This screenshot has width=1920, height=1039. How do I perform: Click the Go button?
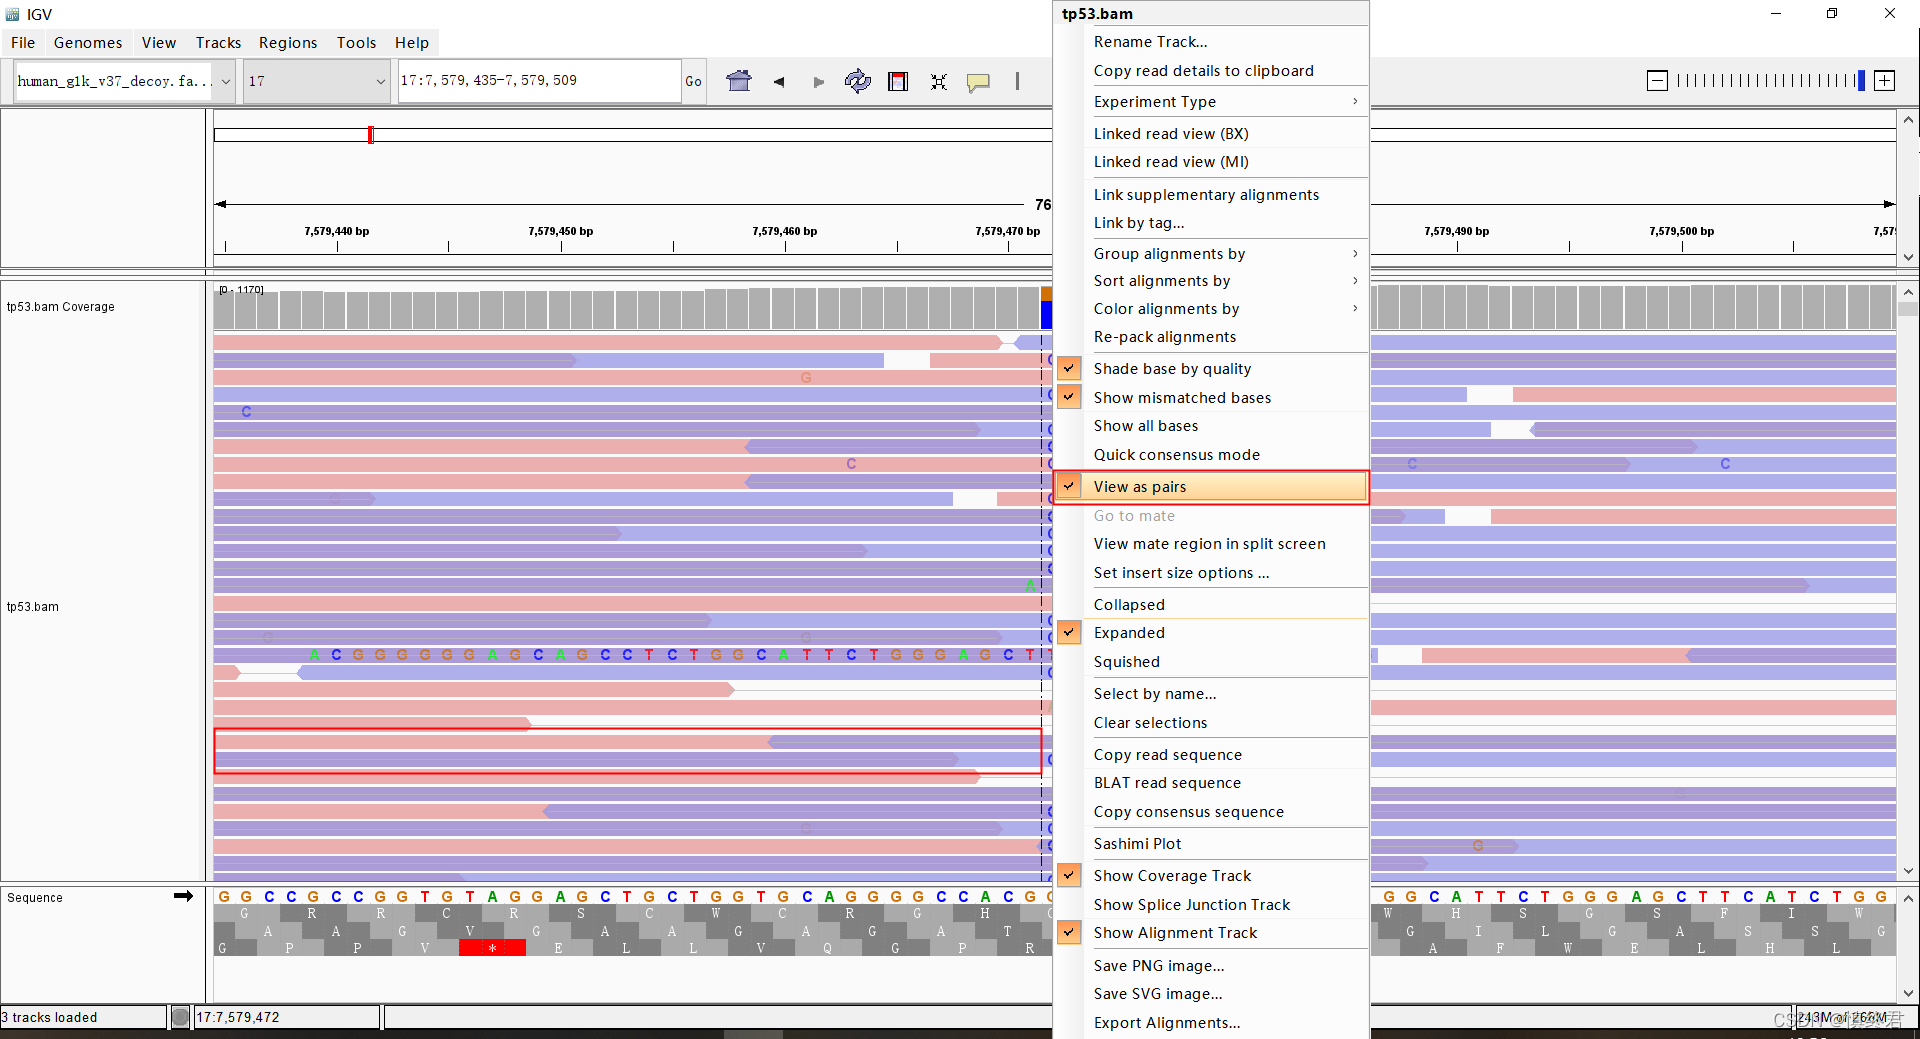click(693, 81)
